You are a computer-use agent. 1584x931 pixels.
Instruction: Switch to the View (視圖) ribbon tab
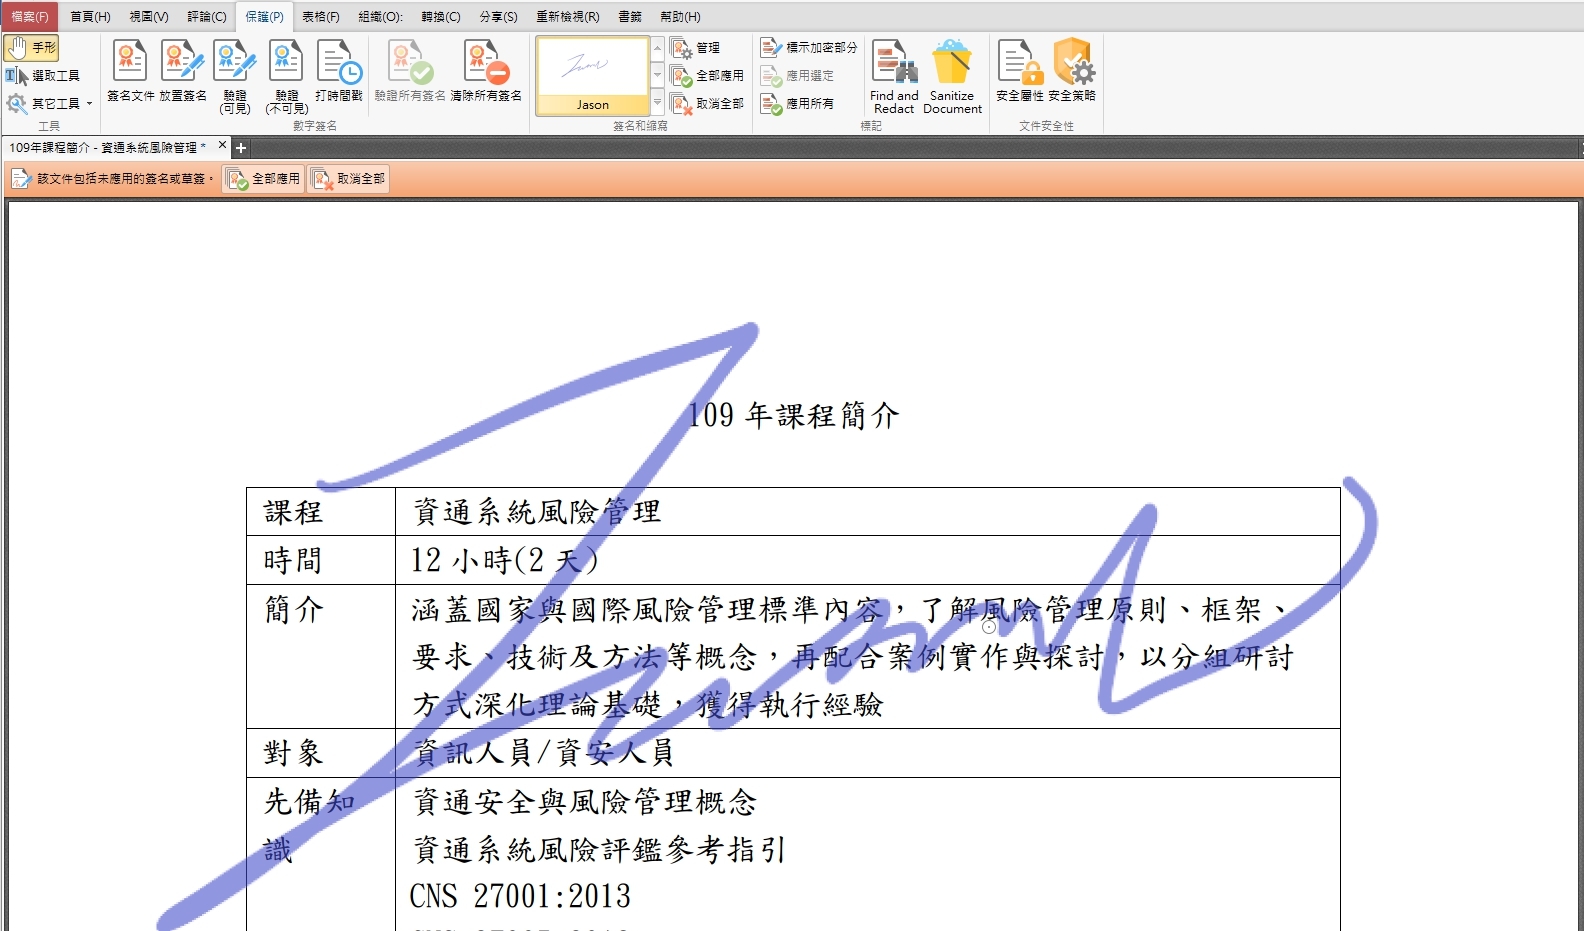[x=149, y=16]
